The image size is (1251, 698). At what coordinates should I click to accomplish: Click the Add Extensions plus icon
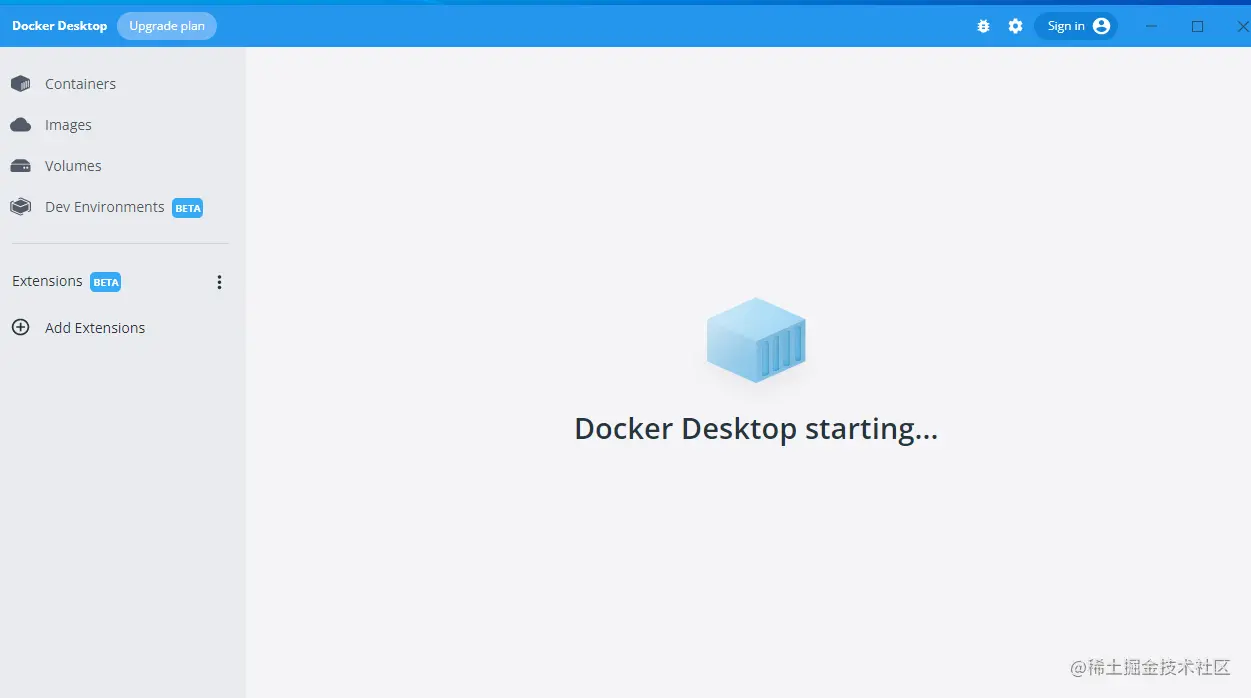20,327
